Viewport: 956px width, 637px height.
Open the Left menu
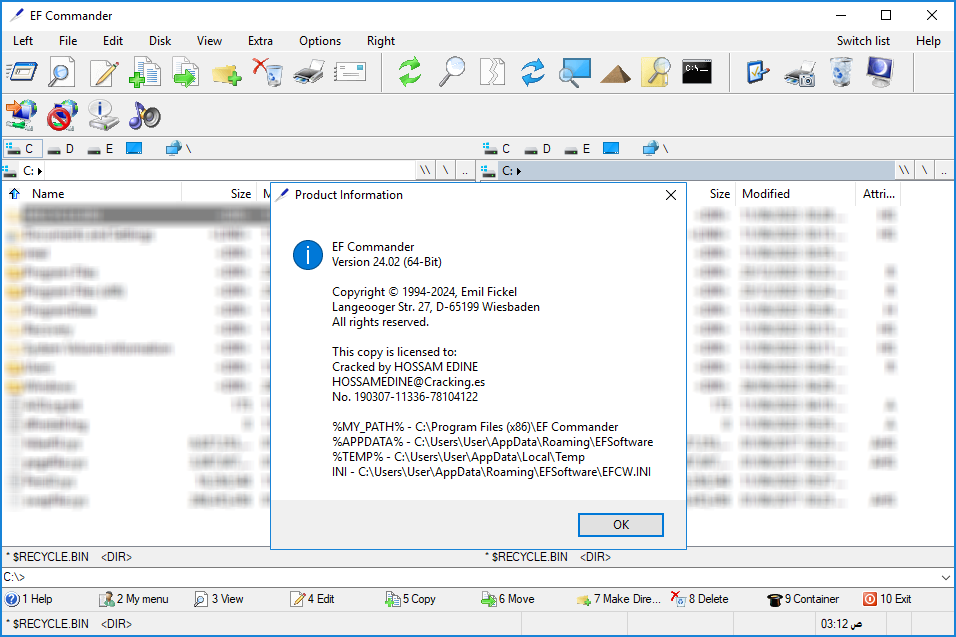tap(23, 41)
